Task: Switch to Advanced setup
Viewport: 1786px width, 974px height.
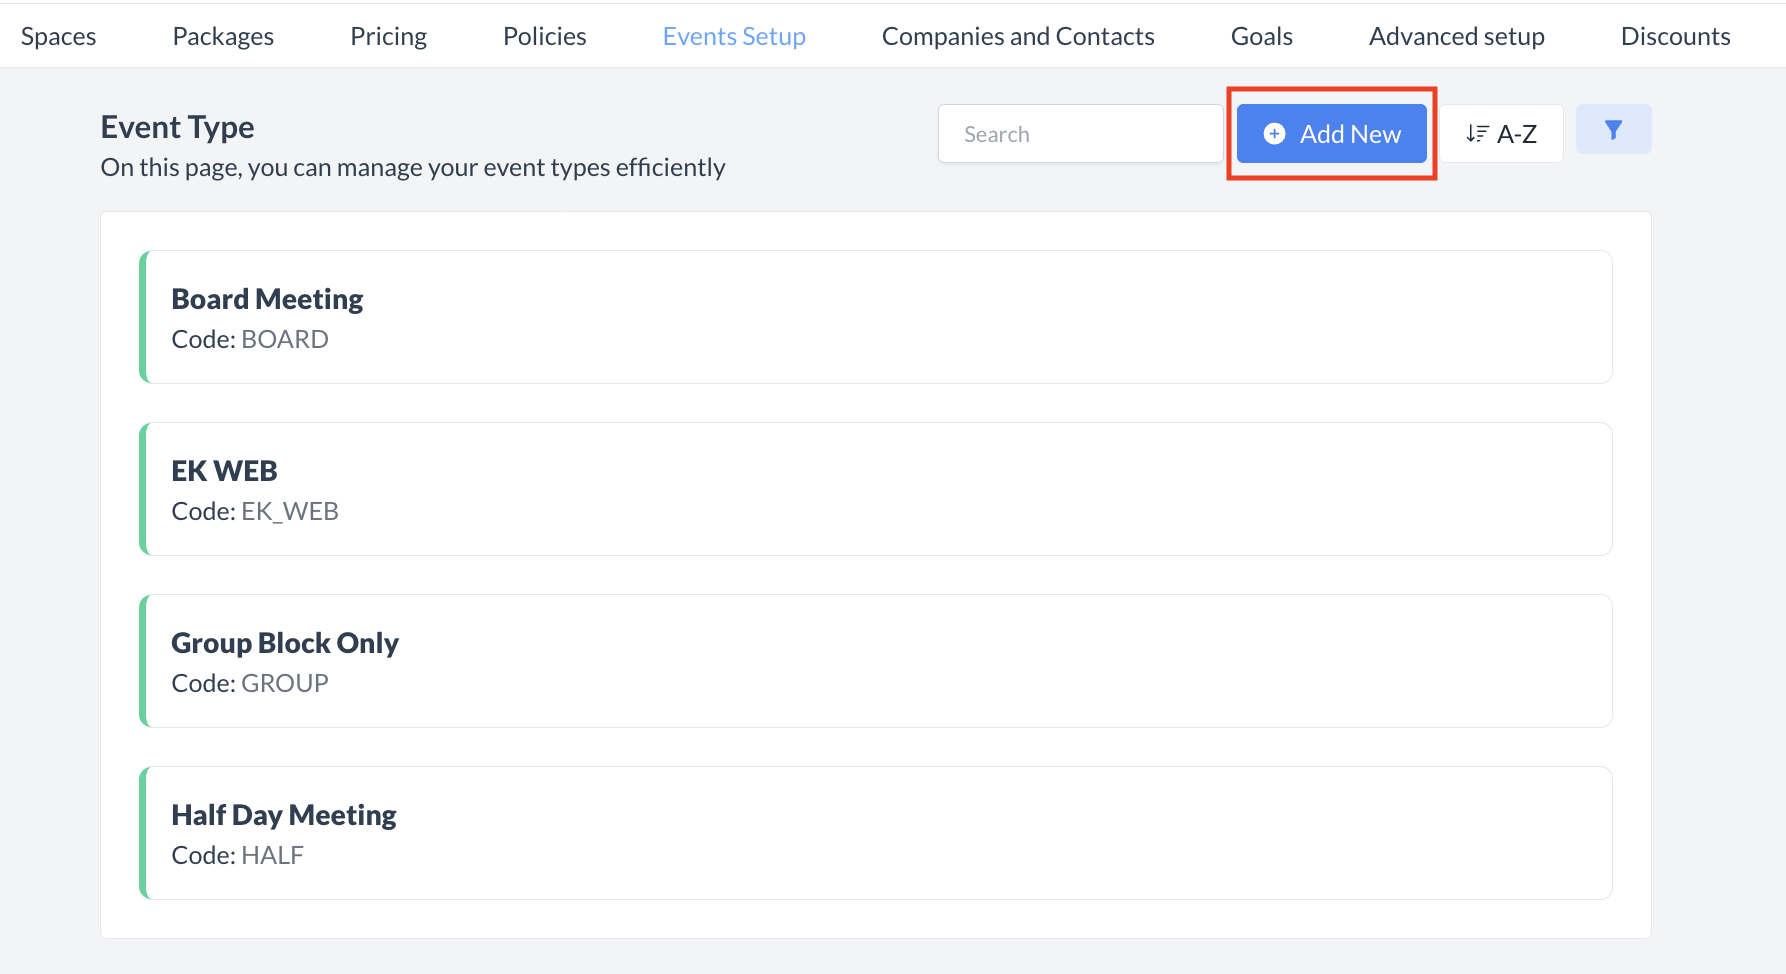Action: (1456, 35)
